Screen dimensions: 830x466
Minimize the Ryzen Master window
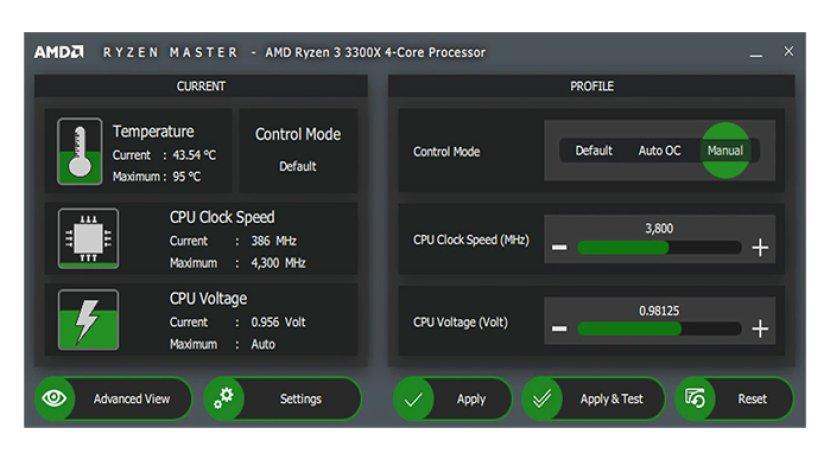pyautogui.click(x=756, y=53)
